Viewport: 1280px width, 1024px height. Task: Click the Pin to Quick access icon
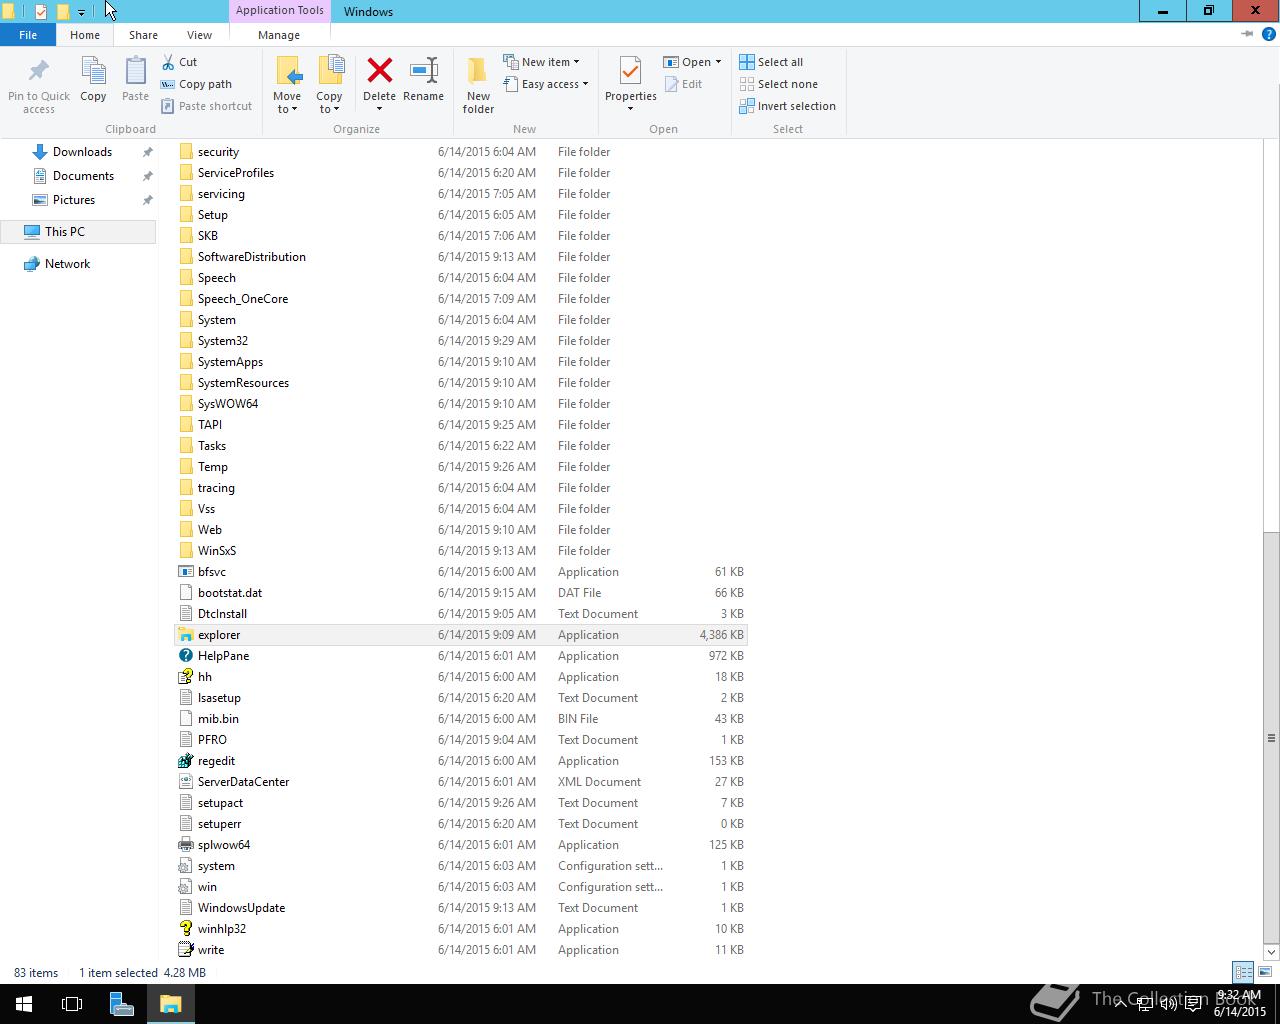point(39,71)
